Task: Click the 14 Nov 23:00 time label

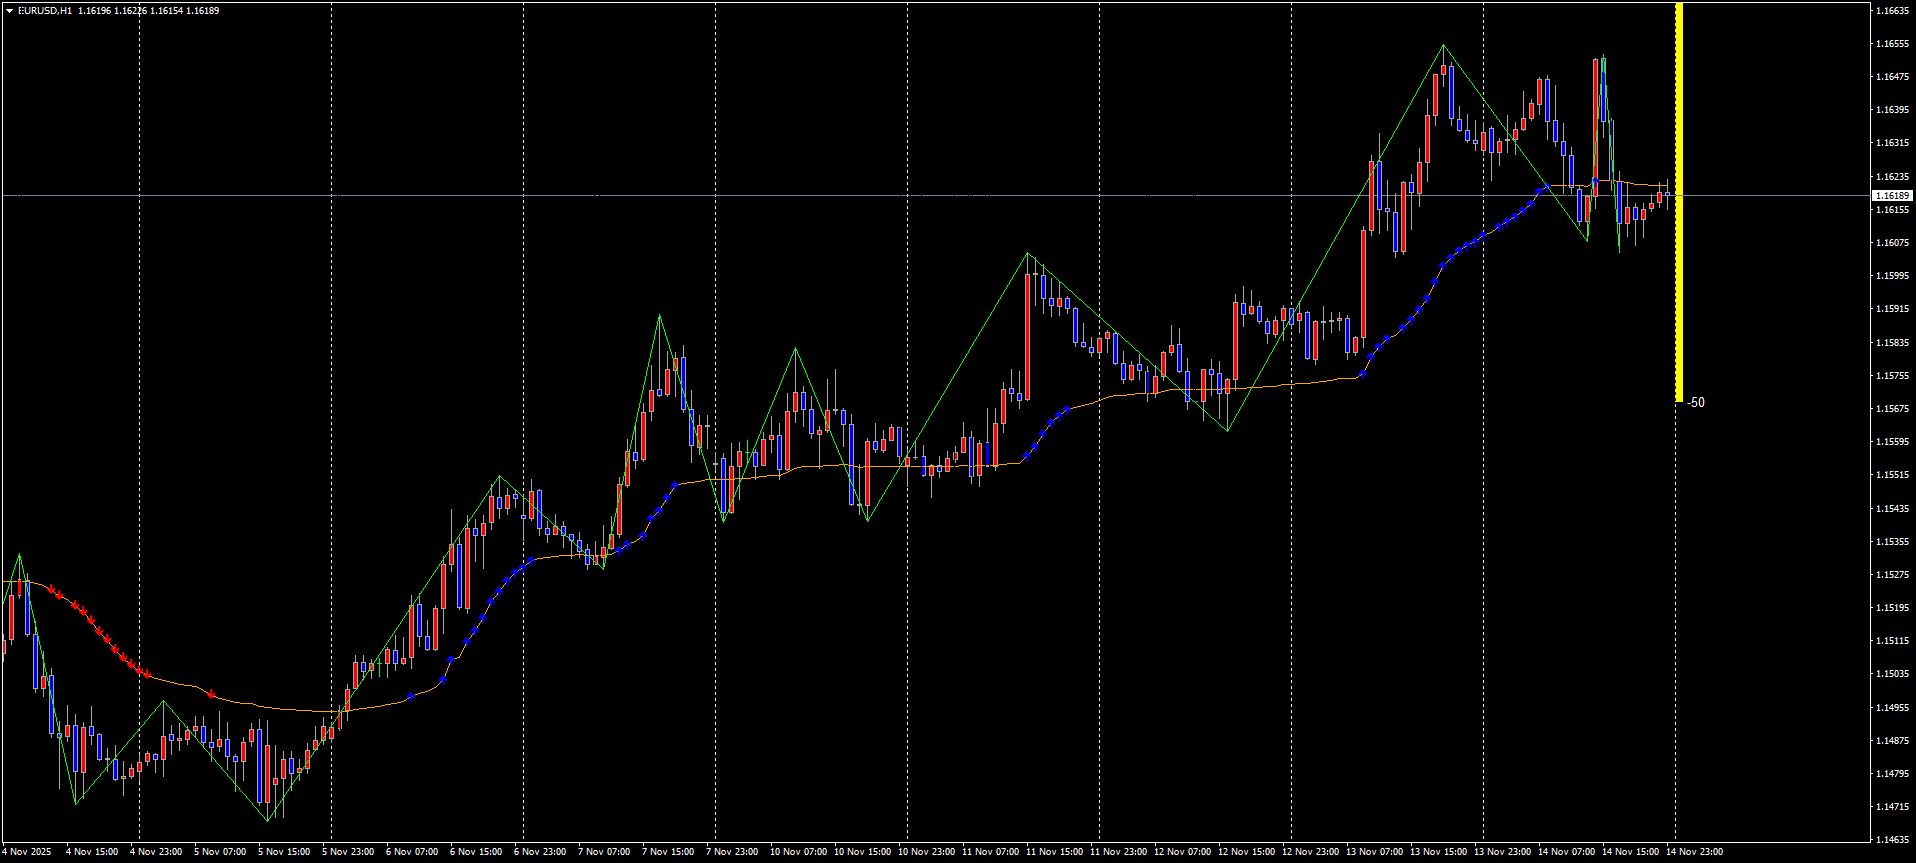Action: click(1694, 852)
